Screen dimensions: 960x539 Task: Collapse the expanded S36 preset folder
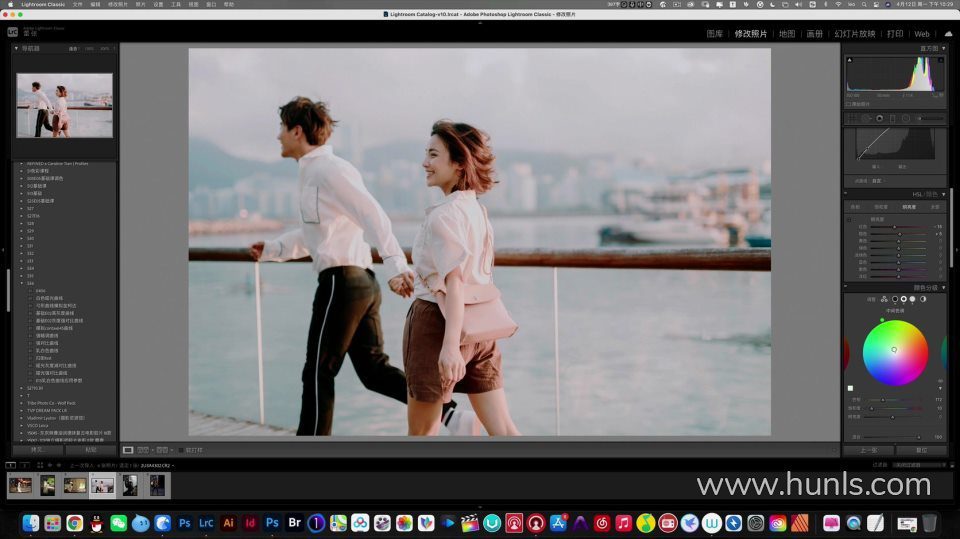pyautogui.click(x=22, y=284)
